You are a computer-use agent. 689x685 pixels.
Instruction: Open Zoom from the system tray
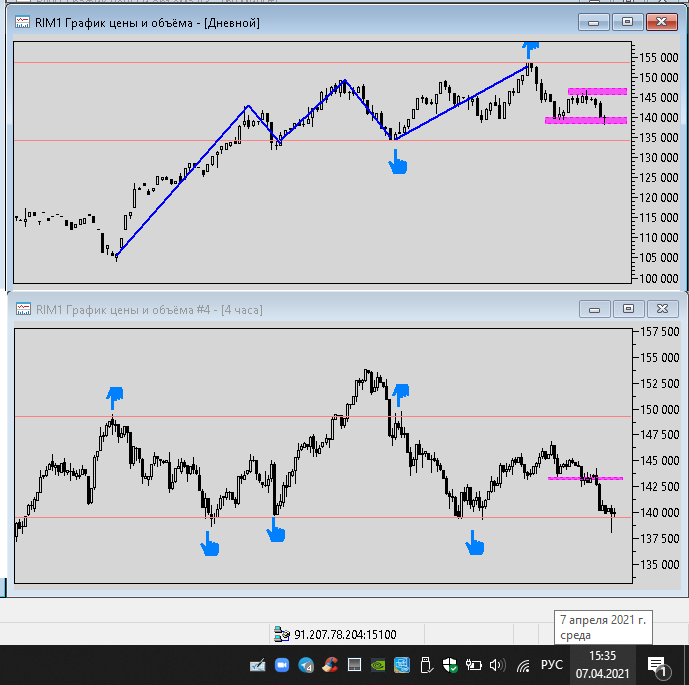(282, 665)
